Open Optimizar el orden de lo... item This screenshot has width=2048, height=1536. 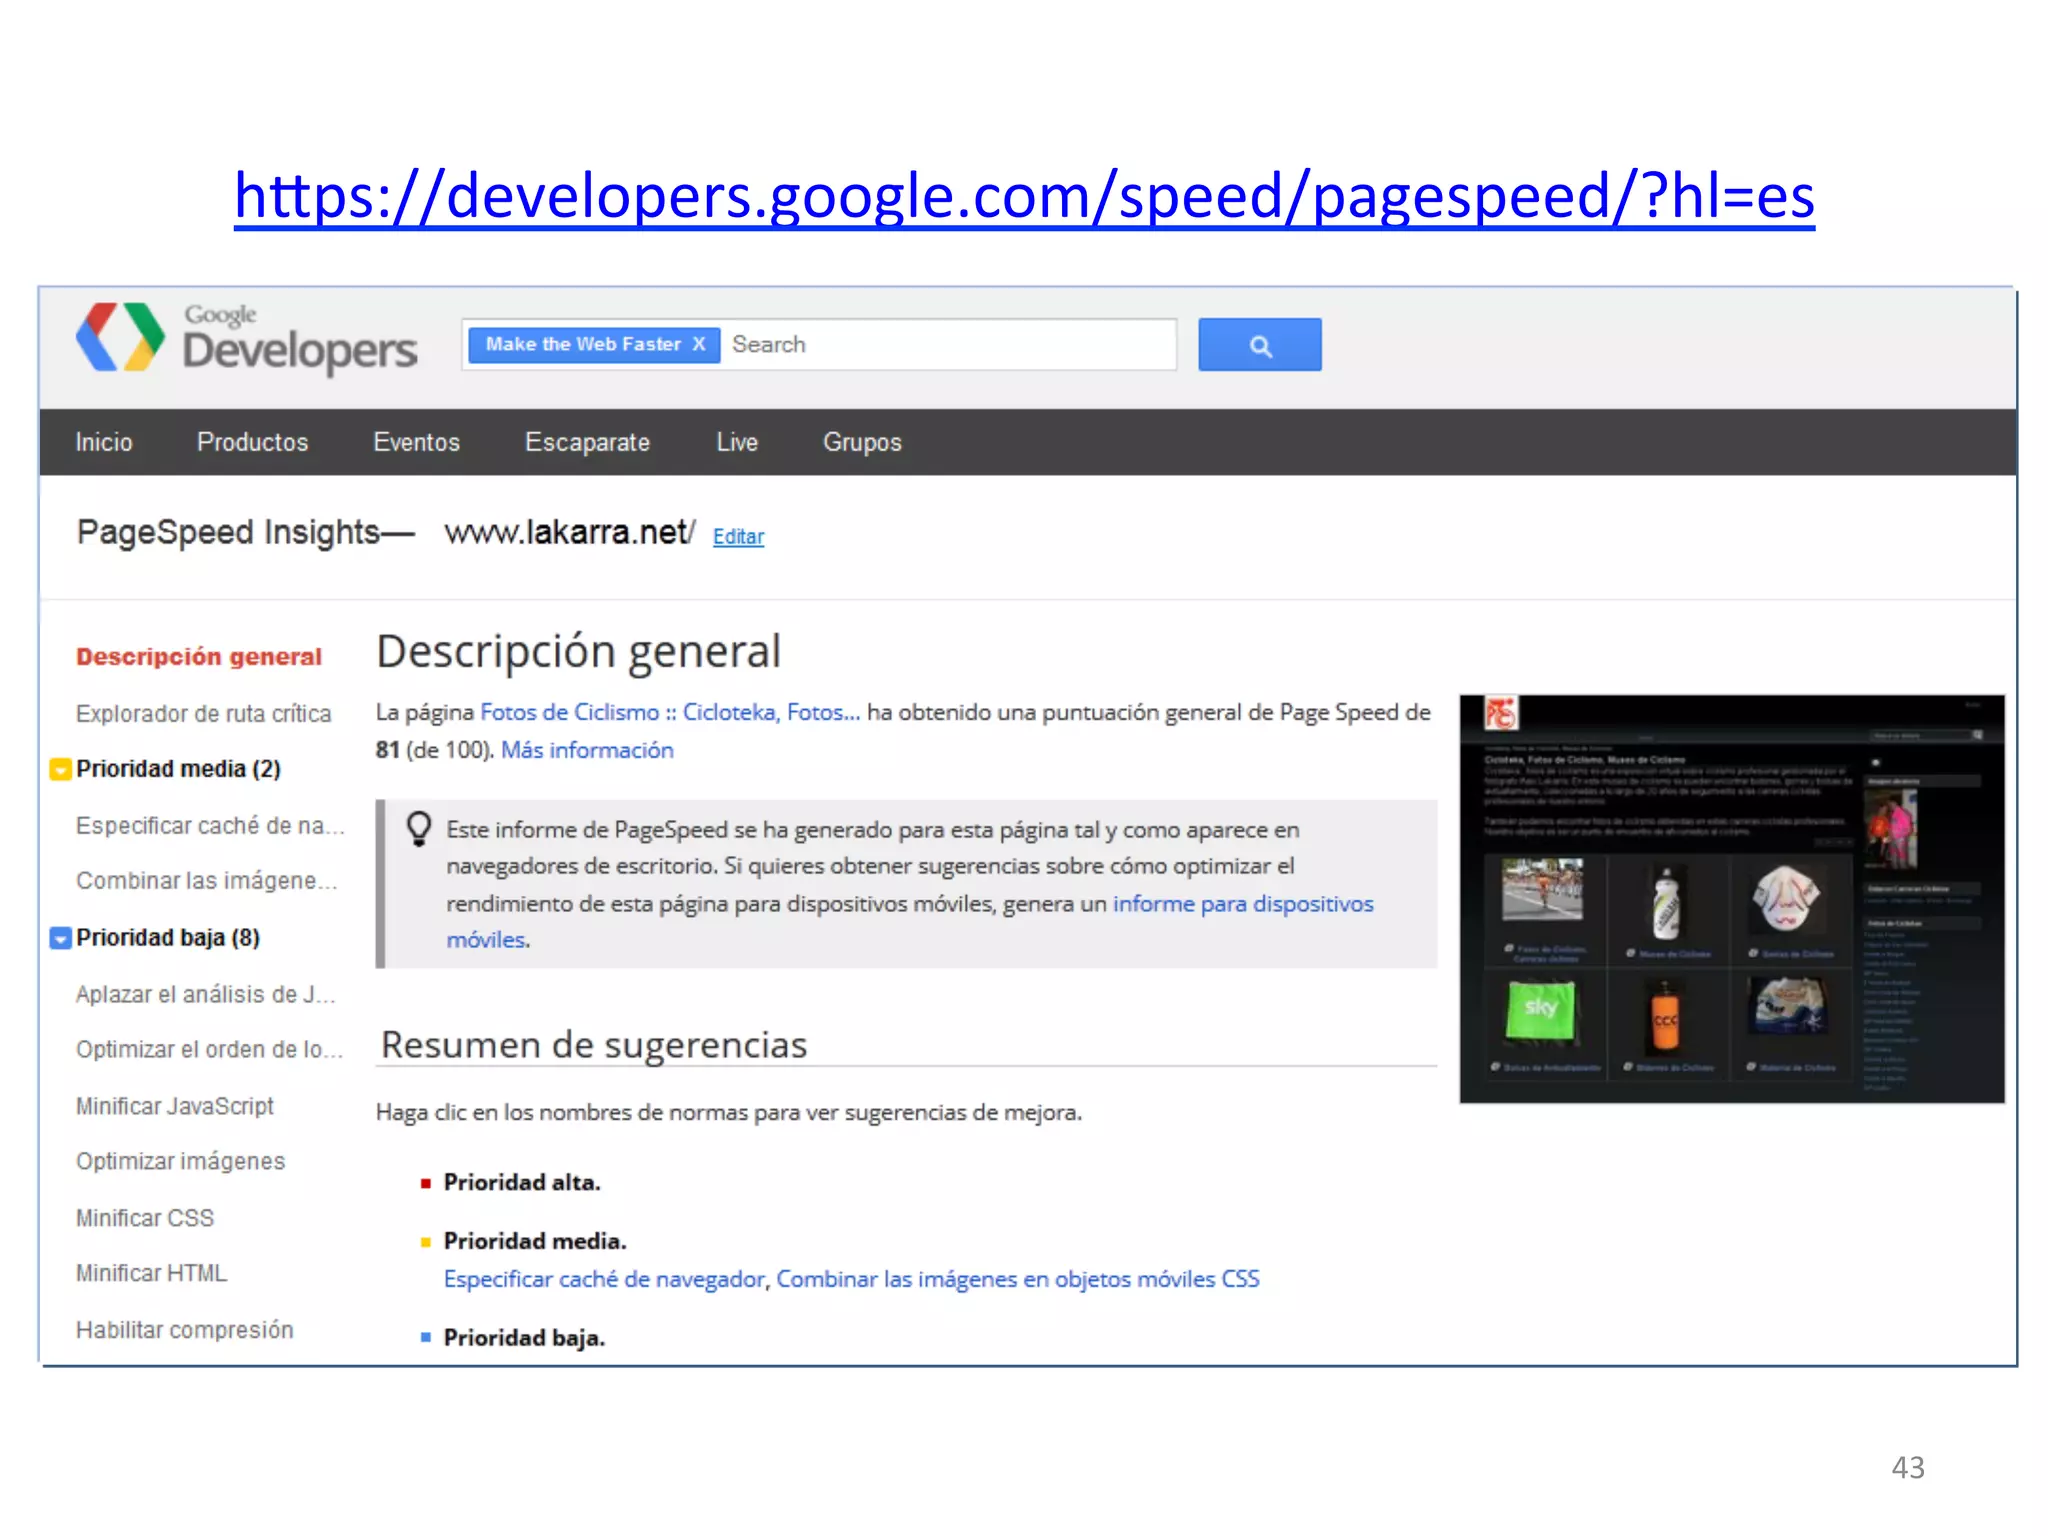click(209, 1050)
